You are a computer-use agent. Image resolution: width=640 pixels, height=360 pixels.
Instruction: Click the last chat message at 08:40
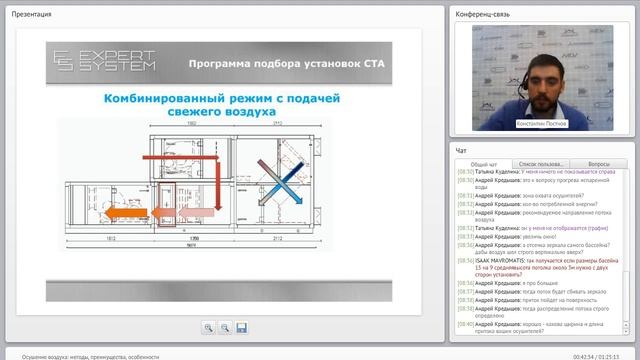click(x=531, y=327)
